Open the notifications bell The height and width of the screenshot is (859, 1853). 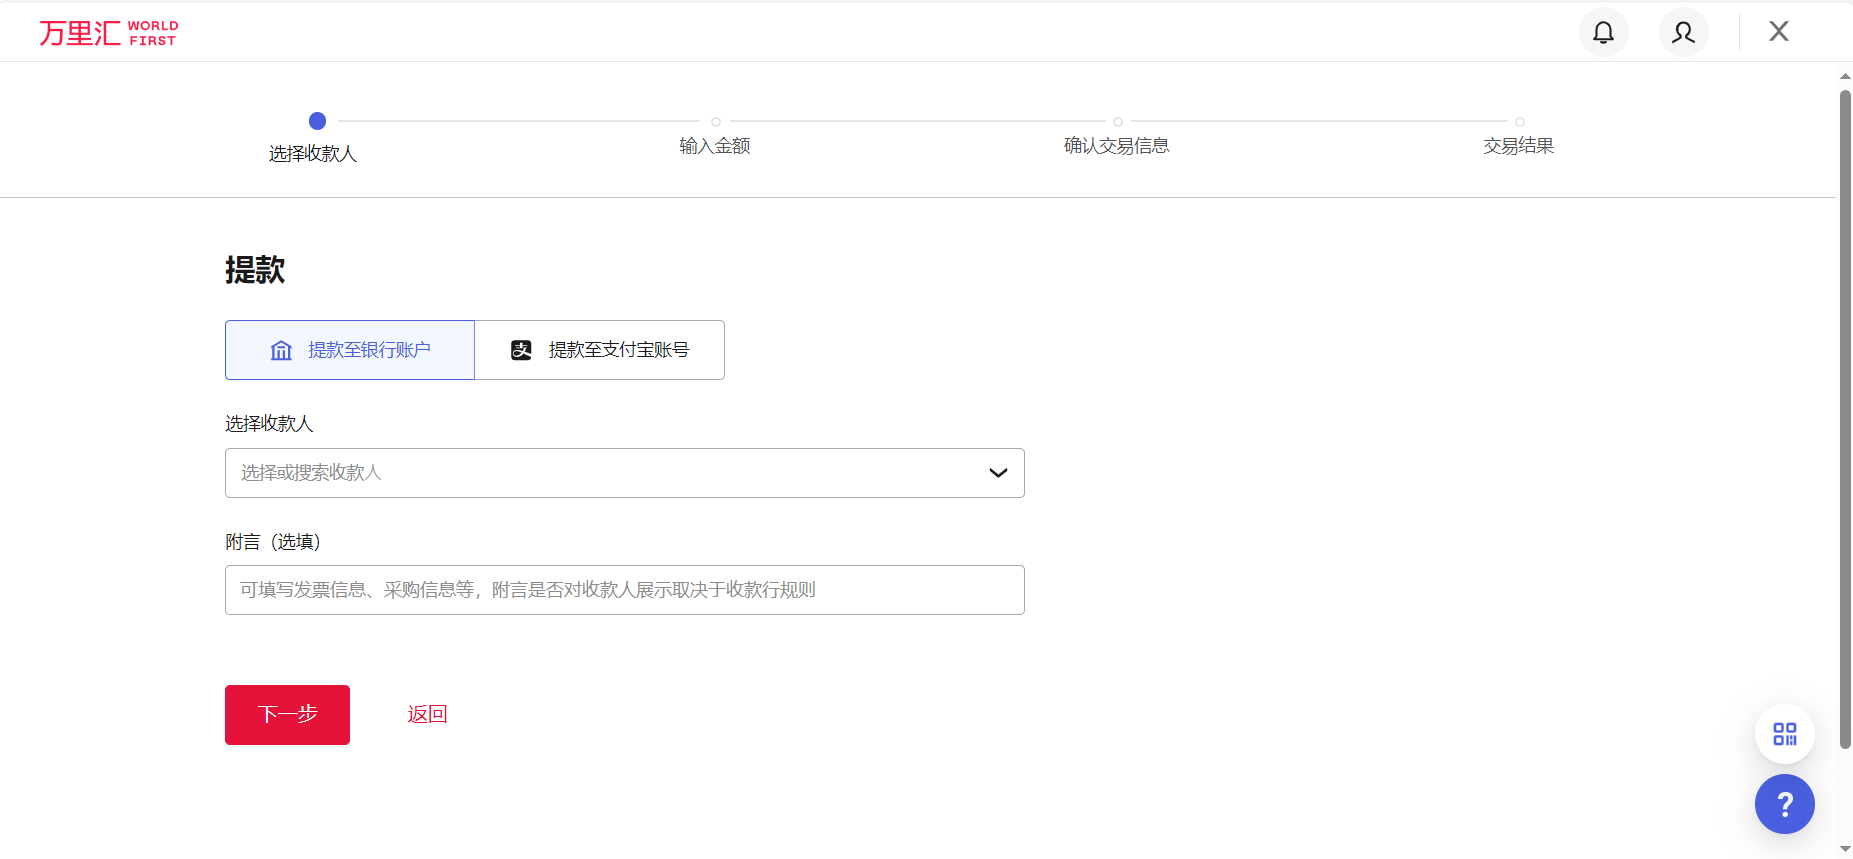tap(1603, 33)
